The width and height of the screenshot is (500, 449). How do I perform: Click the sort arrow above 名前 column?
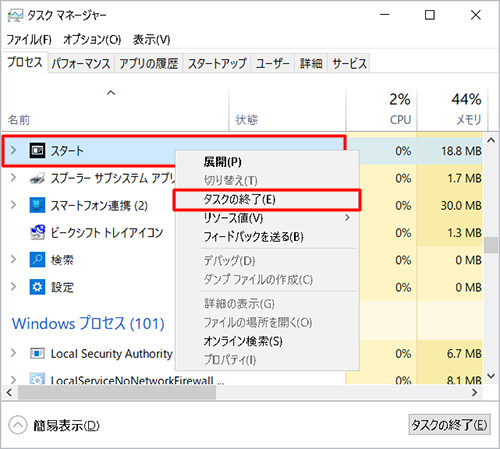click(111, 93)
